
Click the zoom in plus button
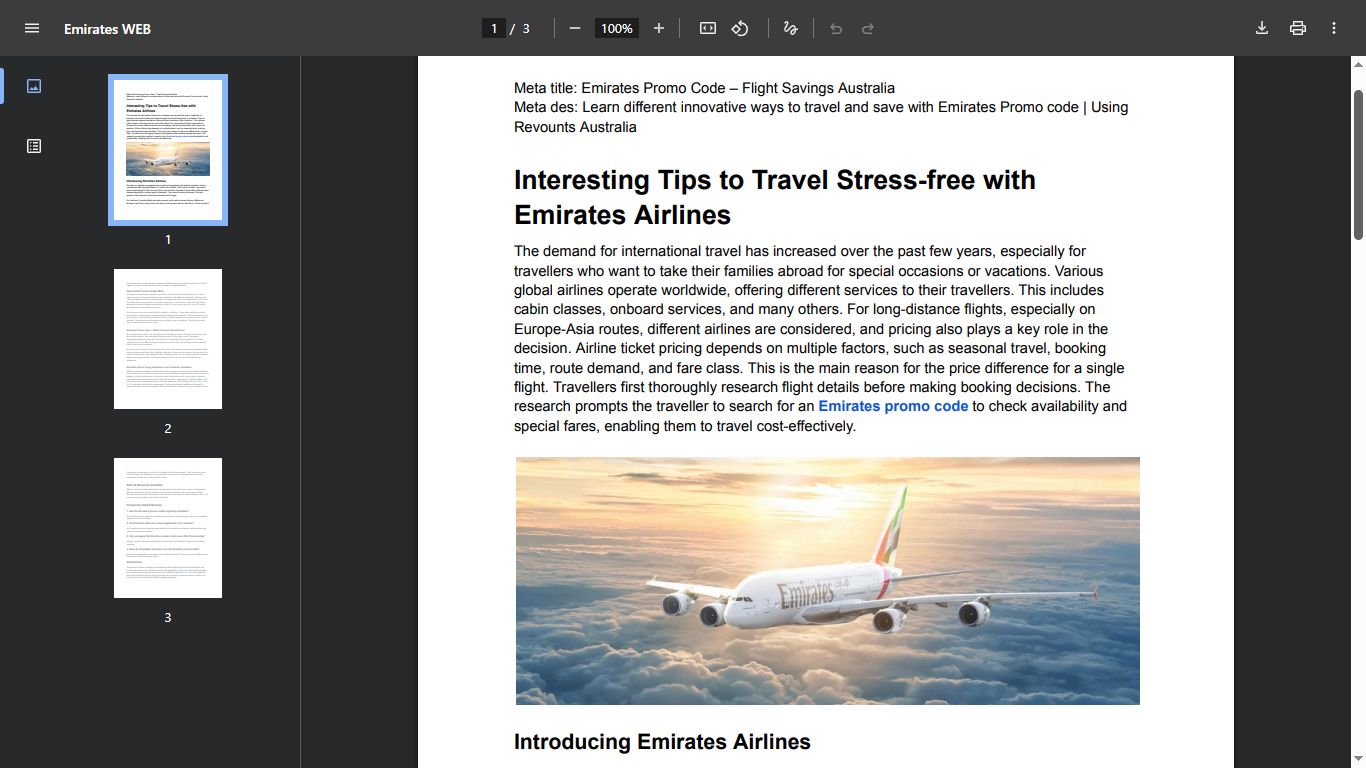point(659,28)
